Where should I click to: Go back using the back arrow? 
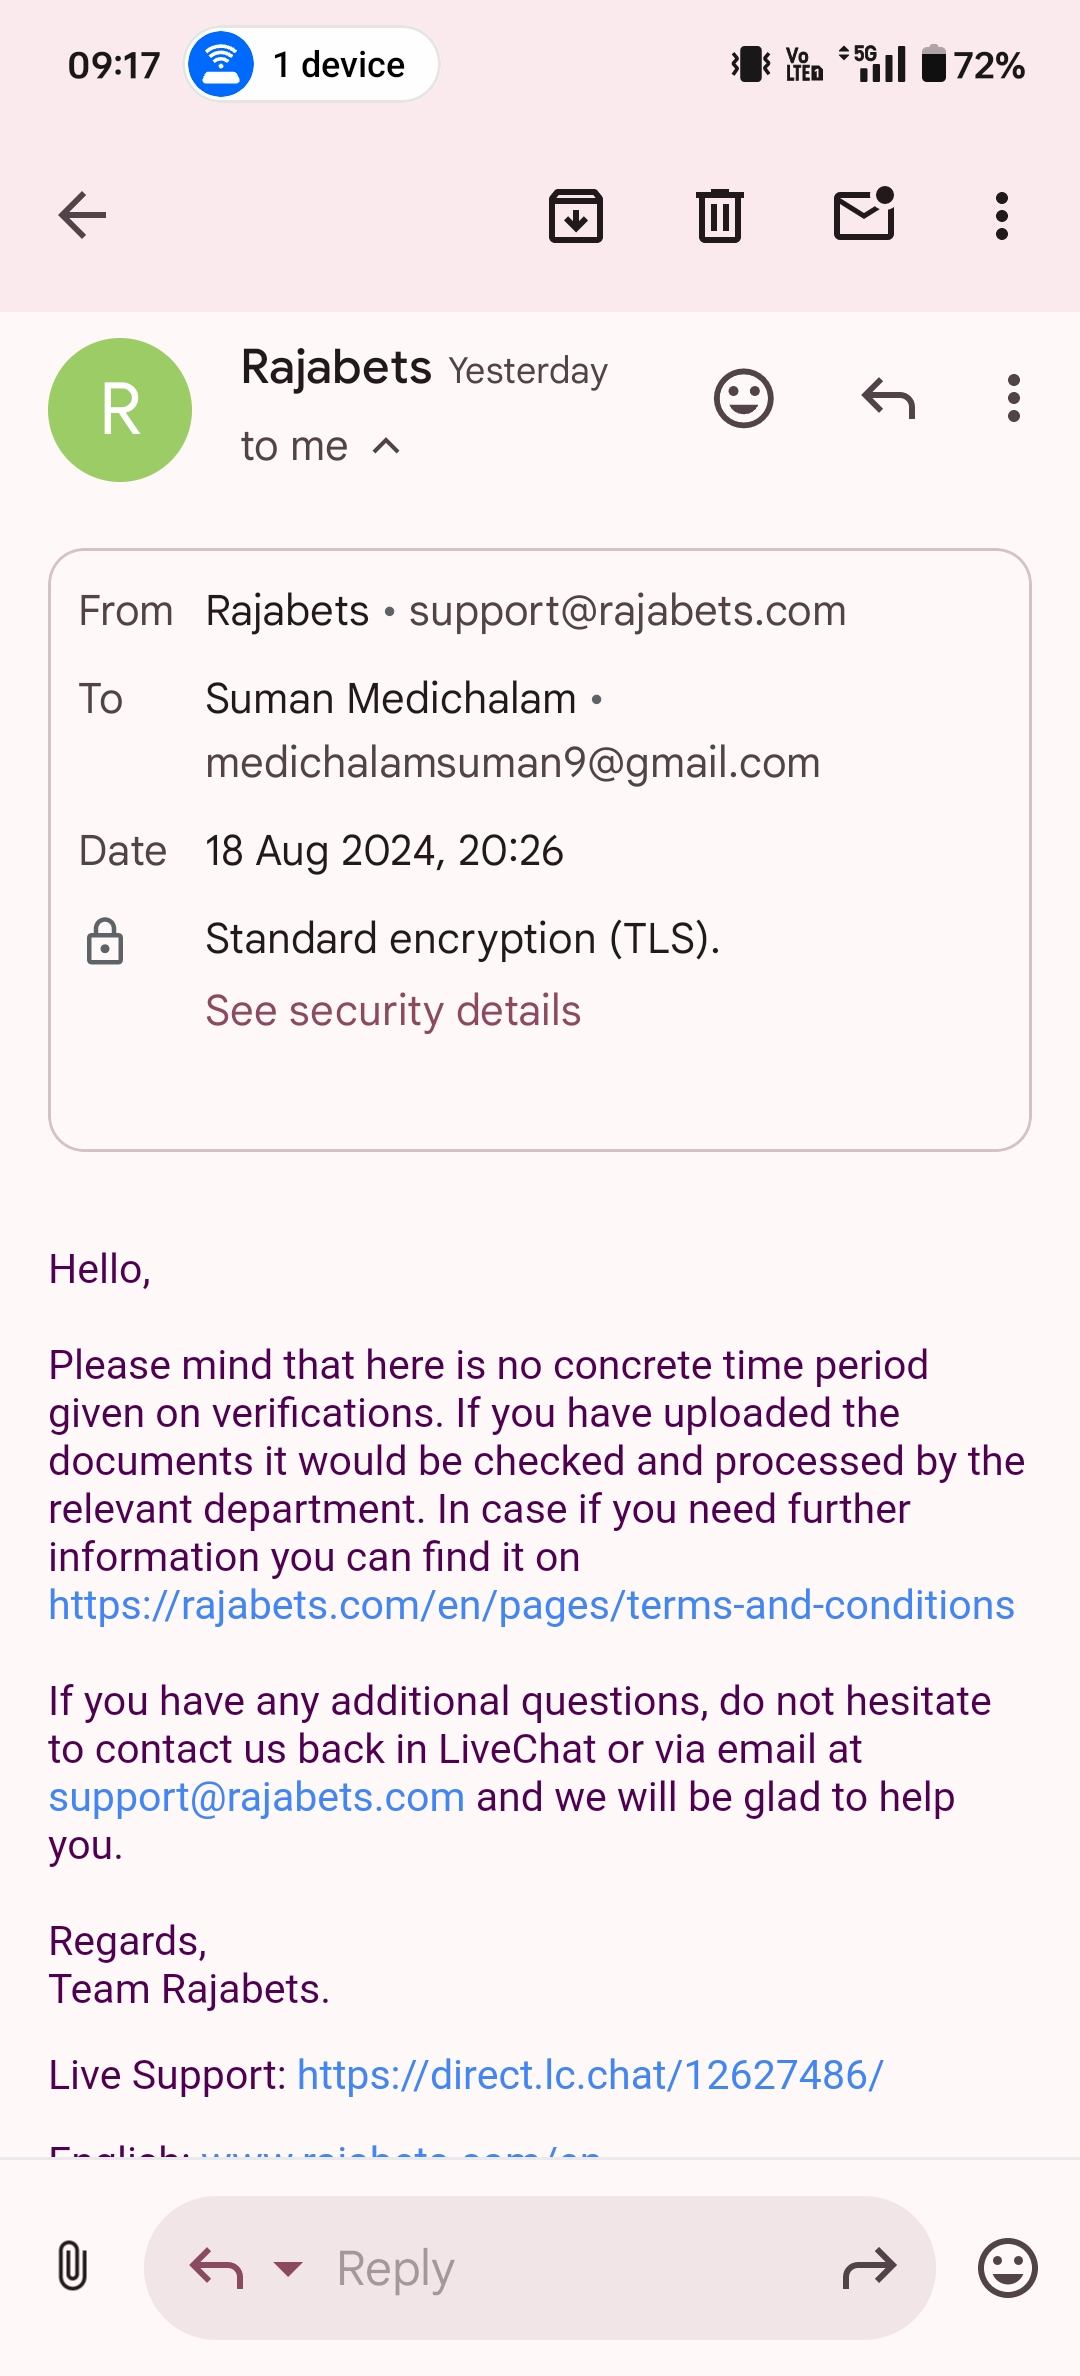tap(82, 215)
